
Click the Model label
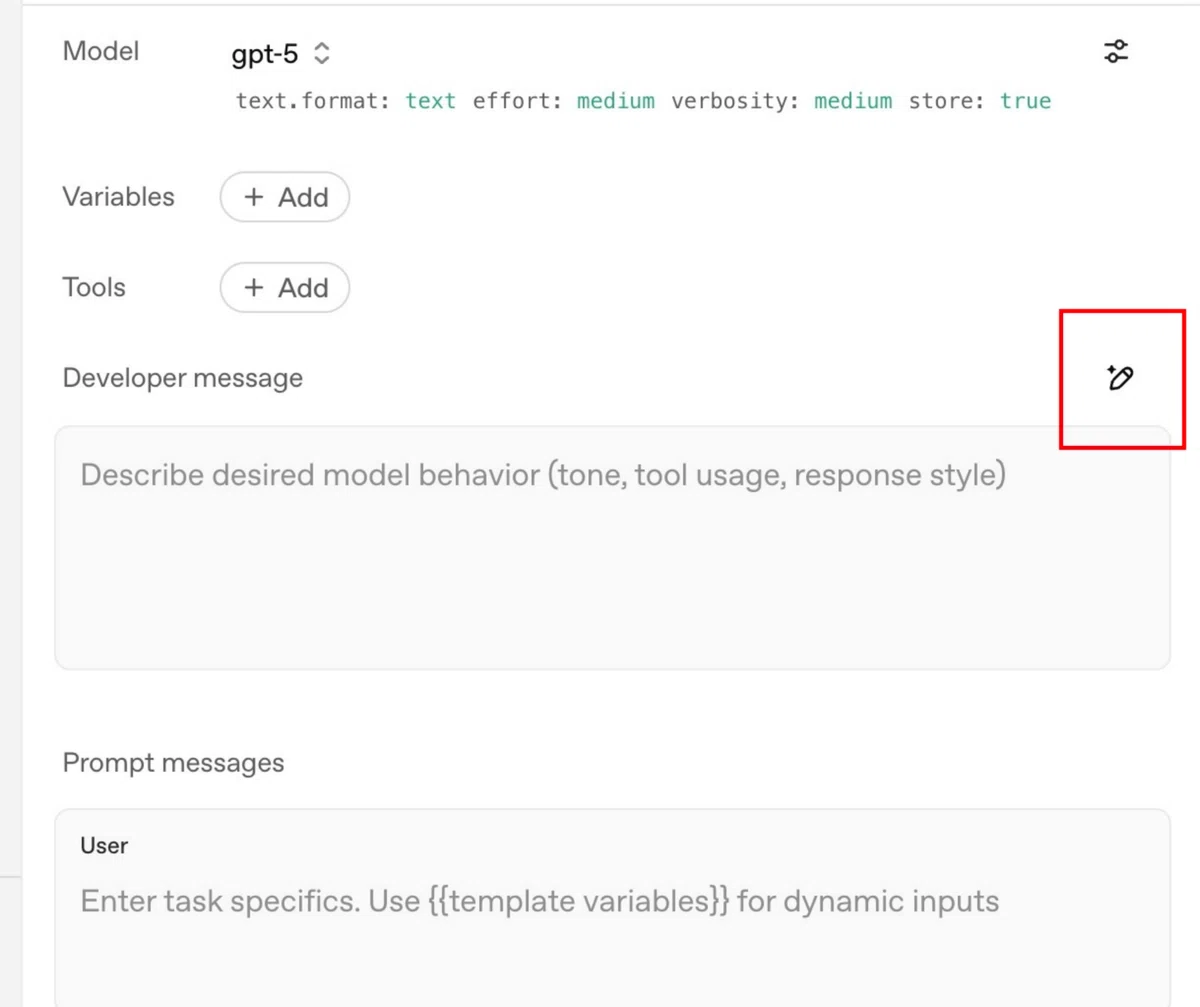pyautogui.click(x=101, y=51)
